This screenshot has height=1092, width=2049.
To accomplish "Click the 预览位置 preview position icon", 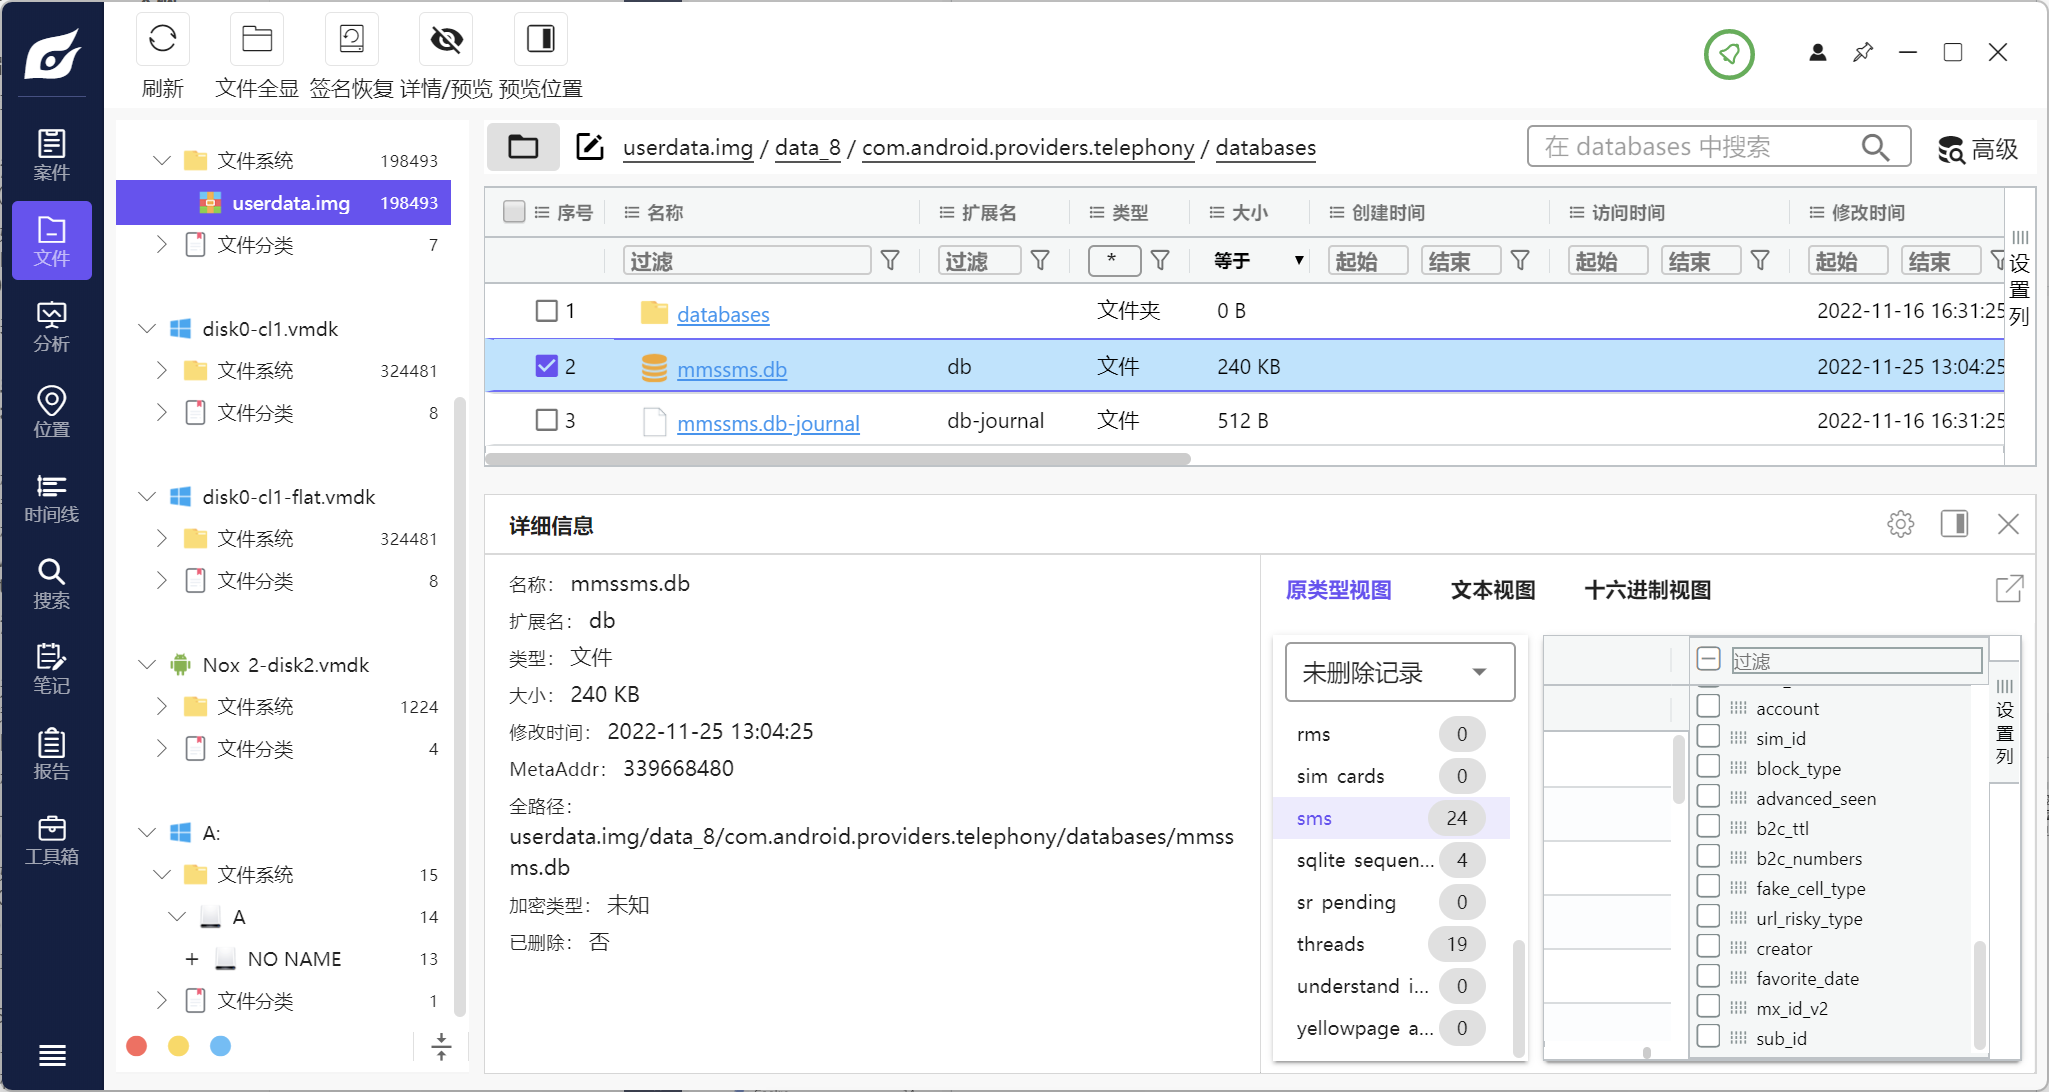I will (541, 39).
